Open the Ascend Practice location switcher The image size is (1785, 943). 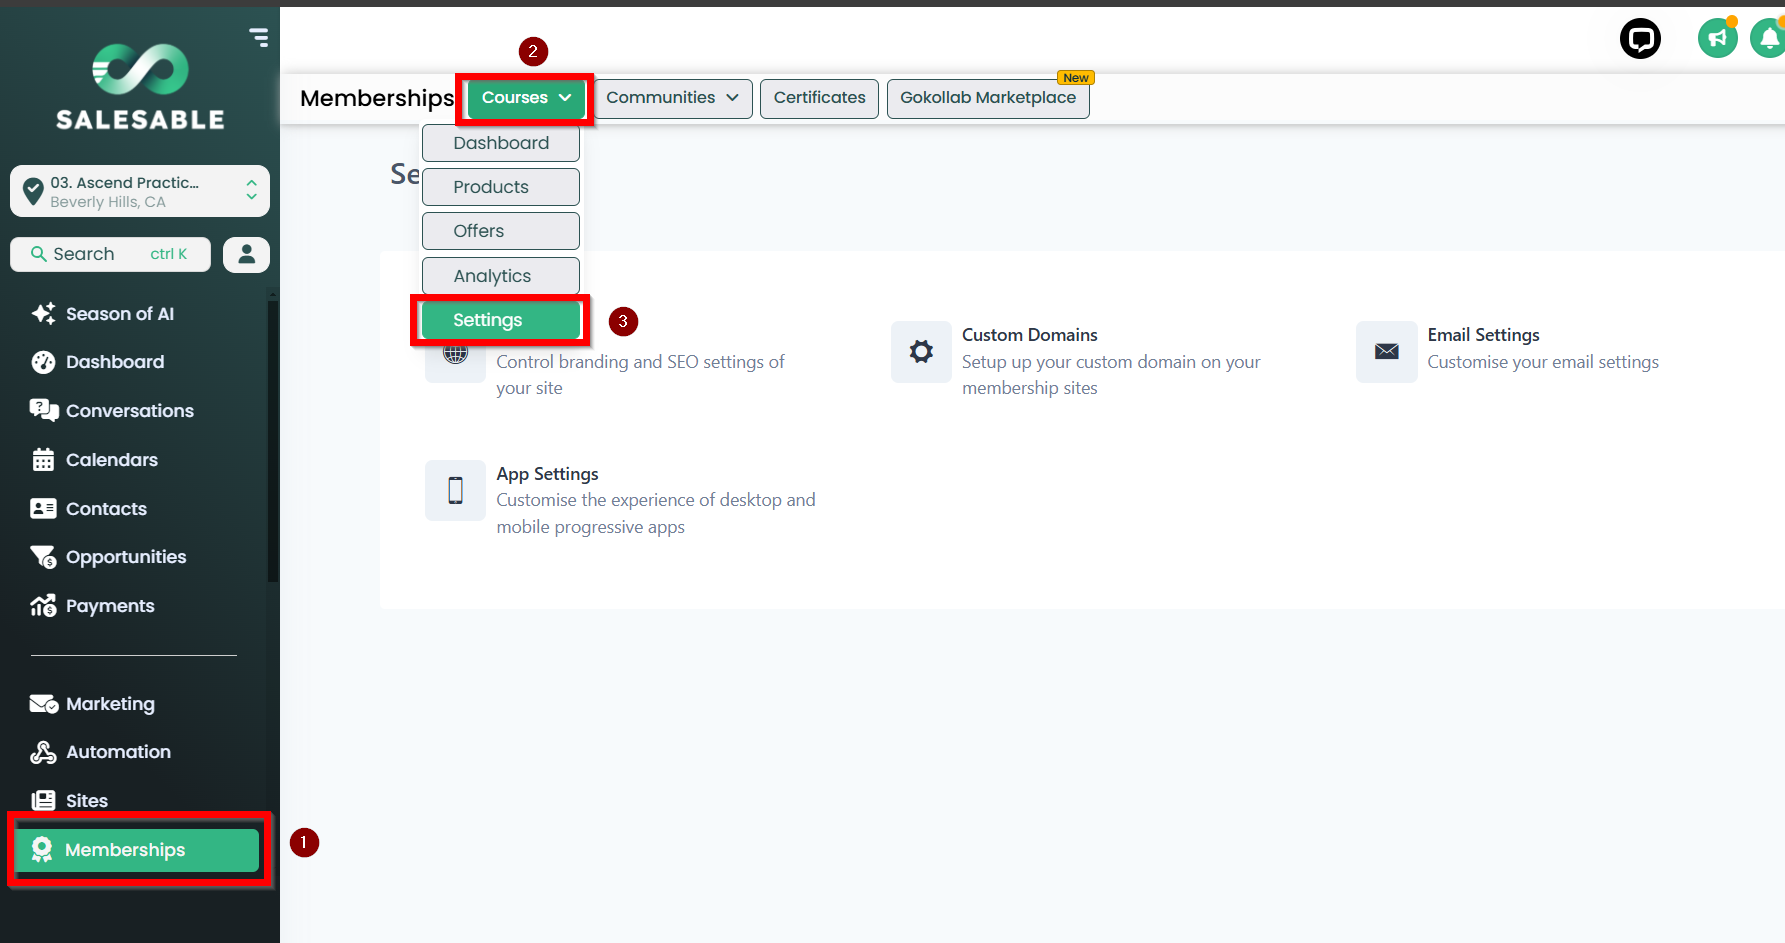coord(140,191)
